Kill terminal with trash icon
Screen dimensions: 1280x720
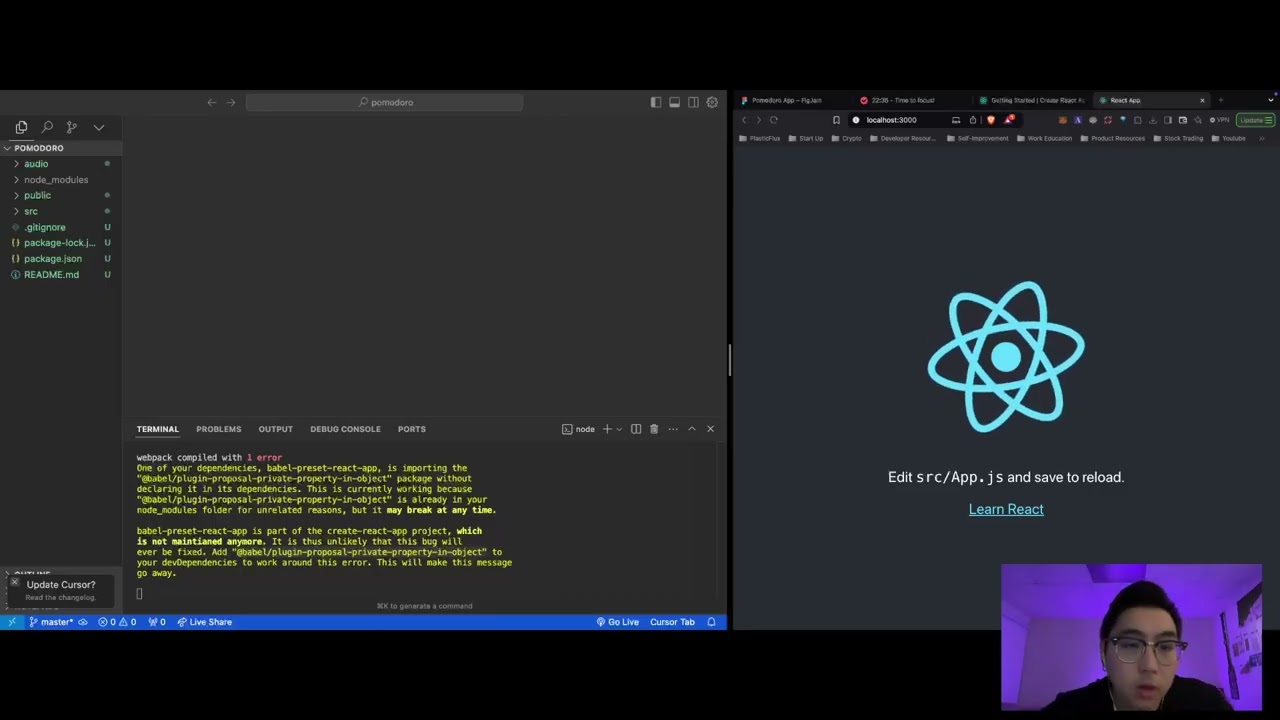[654, 429]
